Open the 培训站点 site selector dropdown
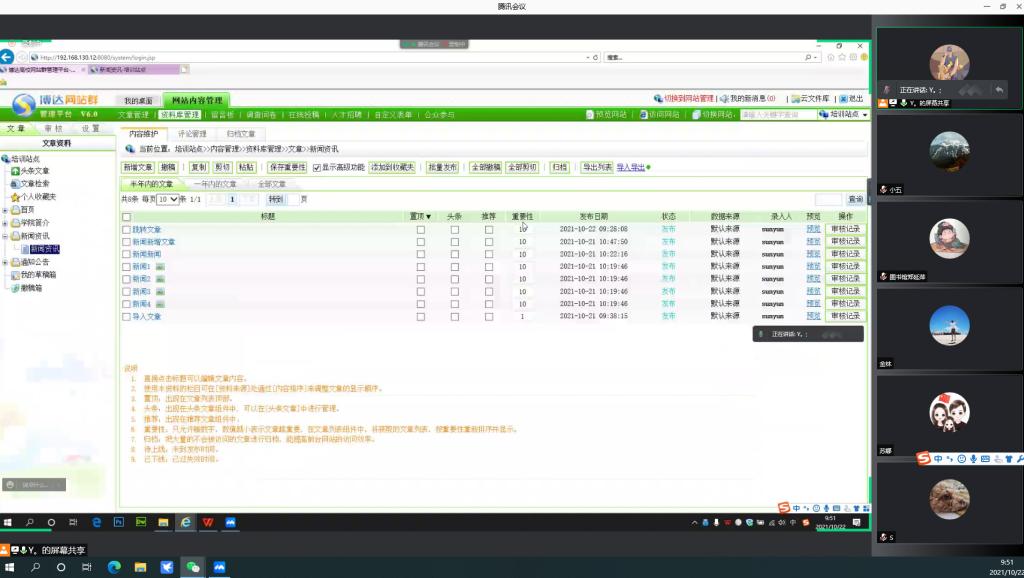Screen dimensions: 1024x578 pos(843,115)
